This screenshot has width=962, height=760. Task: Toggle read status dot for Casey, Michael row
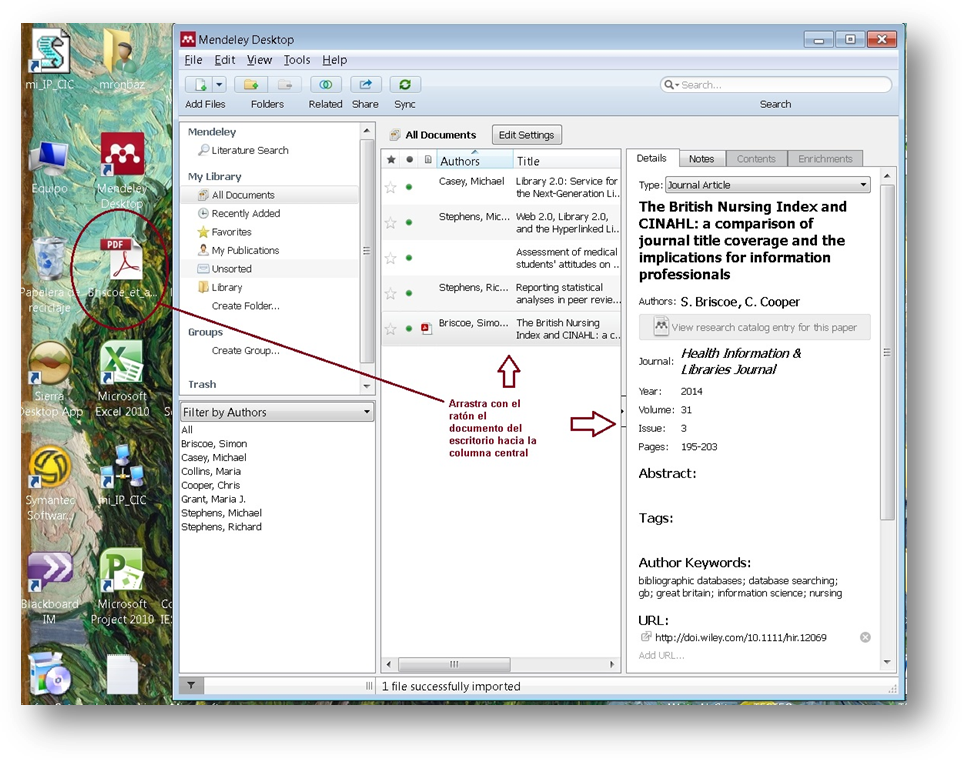[x=409, y=187]
